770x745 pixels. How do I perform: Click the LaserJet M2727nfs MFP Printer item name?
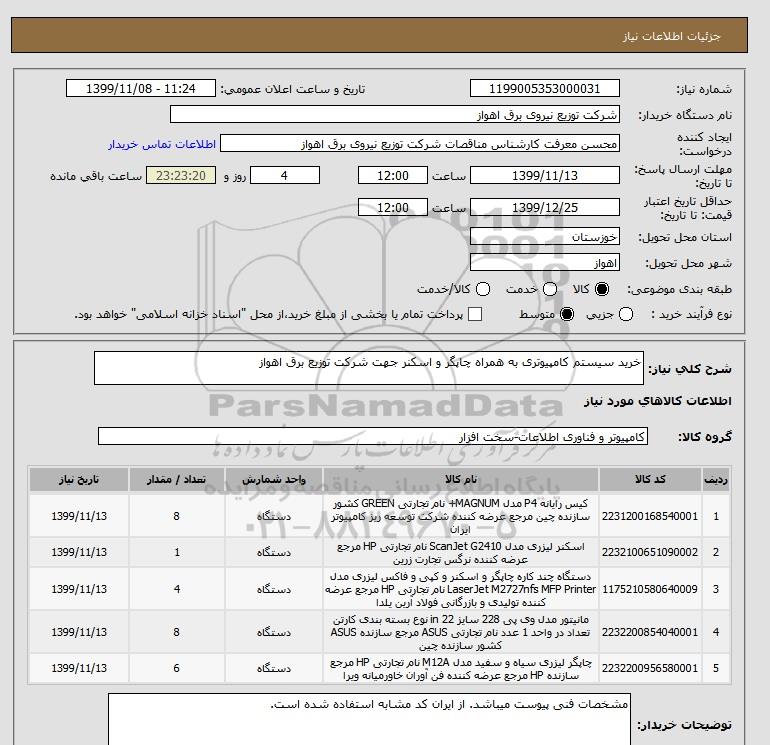461,589
